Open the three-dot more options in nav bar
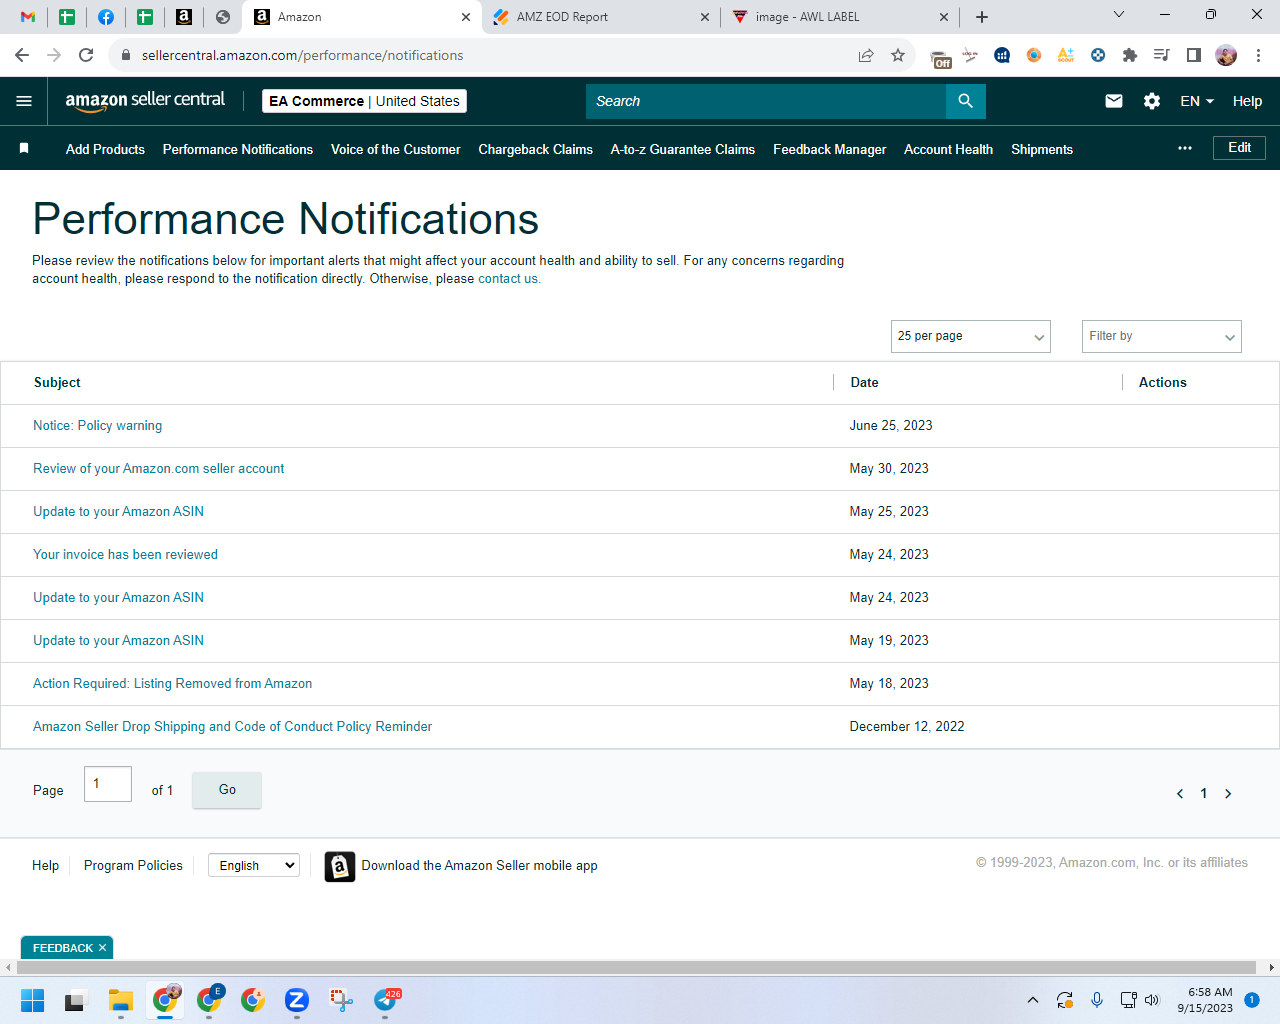Image resolution: width=1280 pixels, height=1024 pixels. pyautogui.click(x=1185, y=148)
